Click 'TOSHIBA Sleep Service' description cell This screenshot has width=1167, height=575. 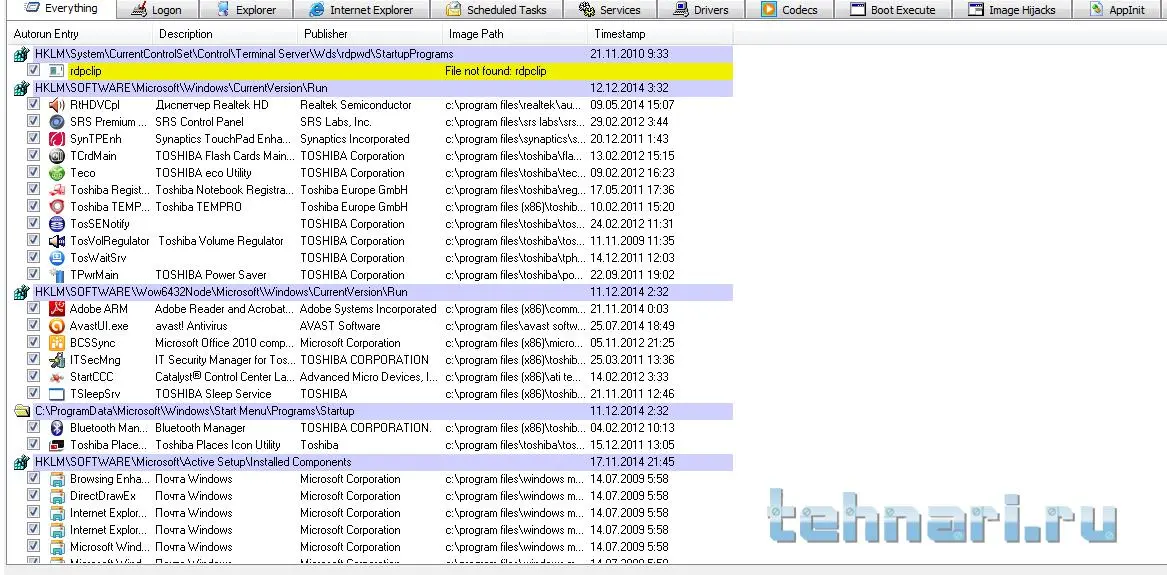pyautogui.click(x=213, y=394)
